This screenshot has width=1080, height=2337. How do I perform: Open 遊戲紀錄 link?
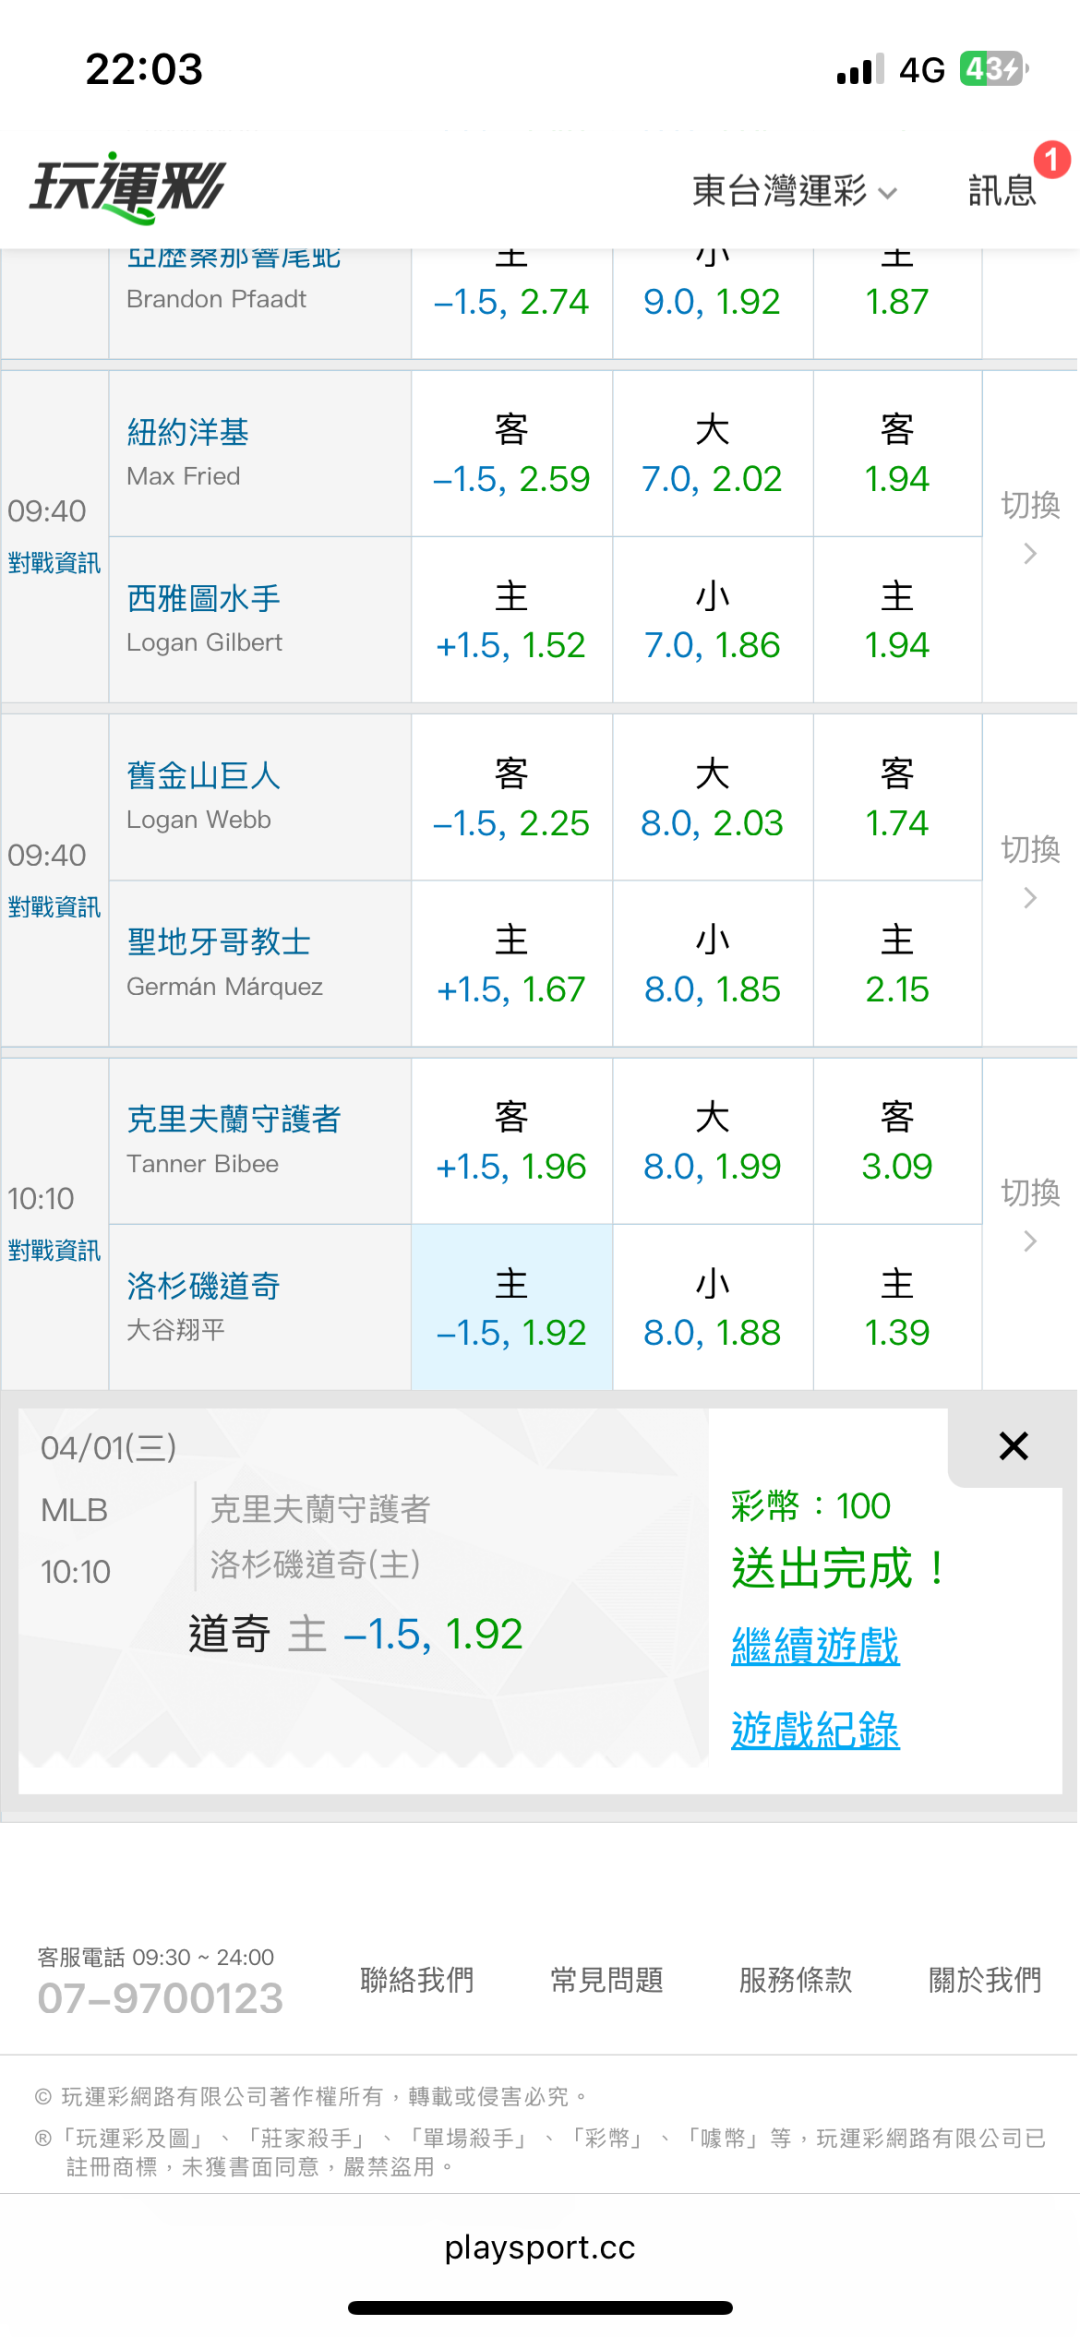pos(815,1729)
